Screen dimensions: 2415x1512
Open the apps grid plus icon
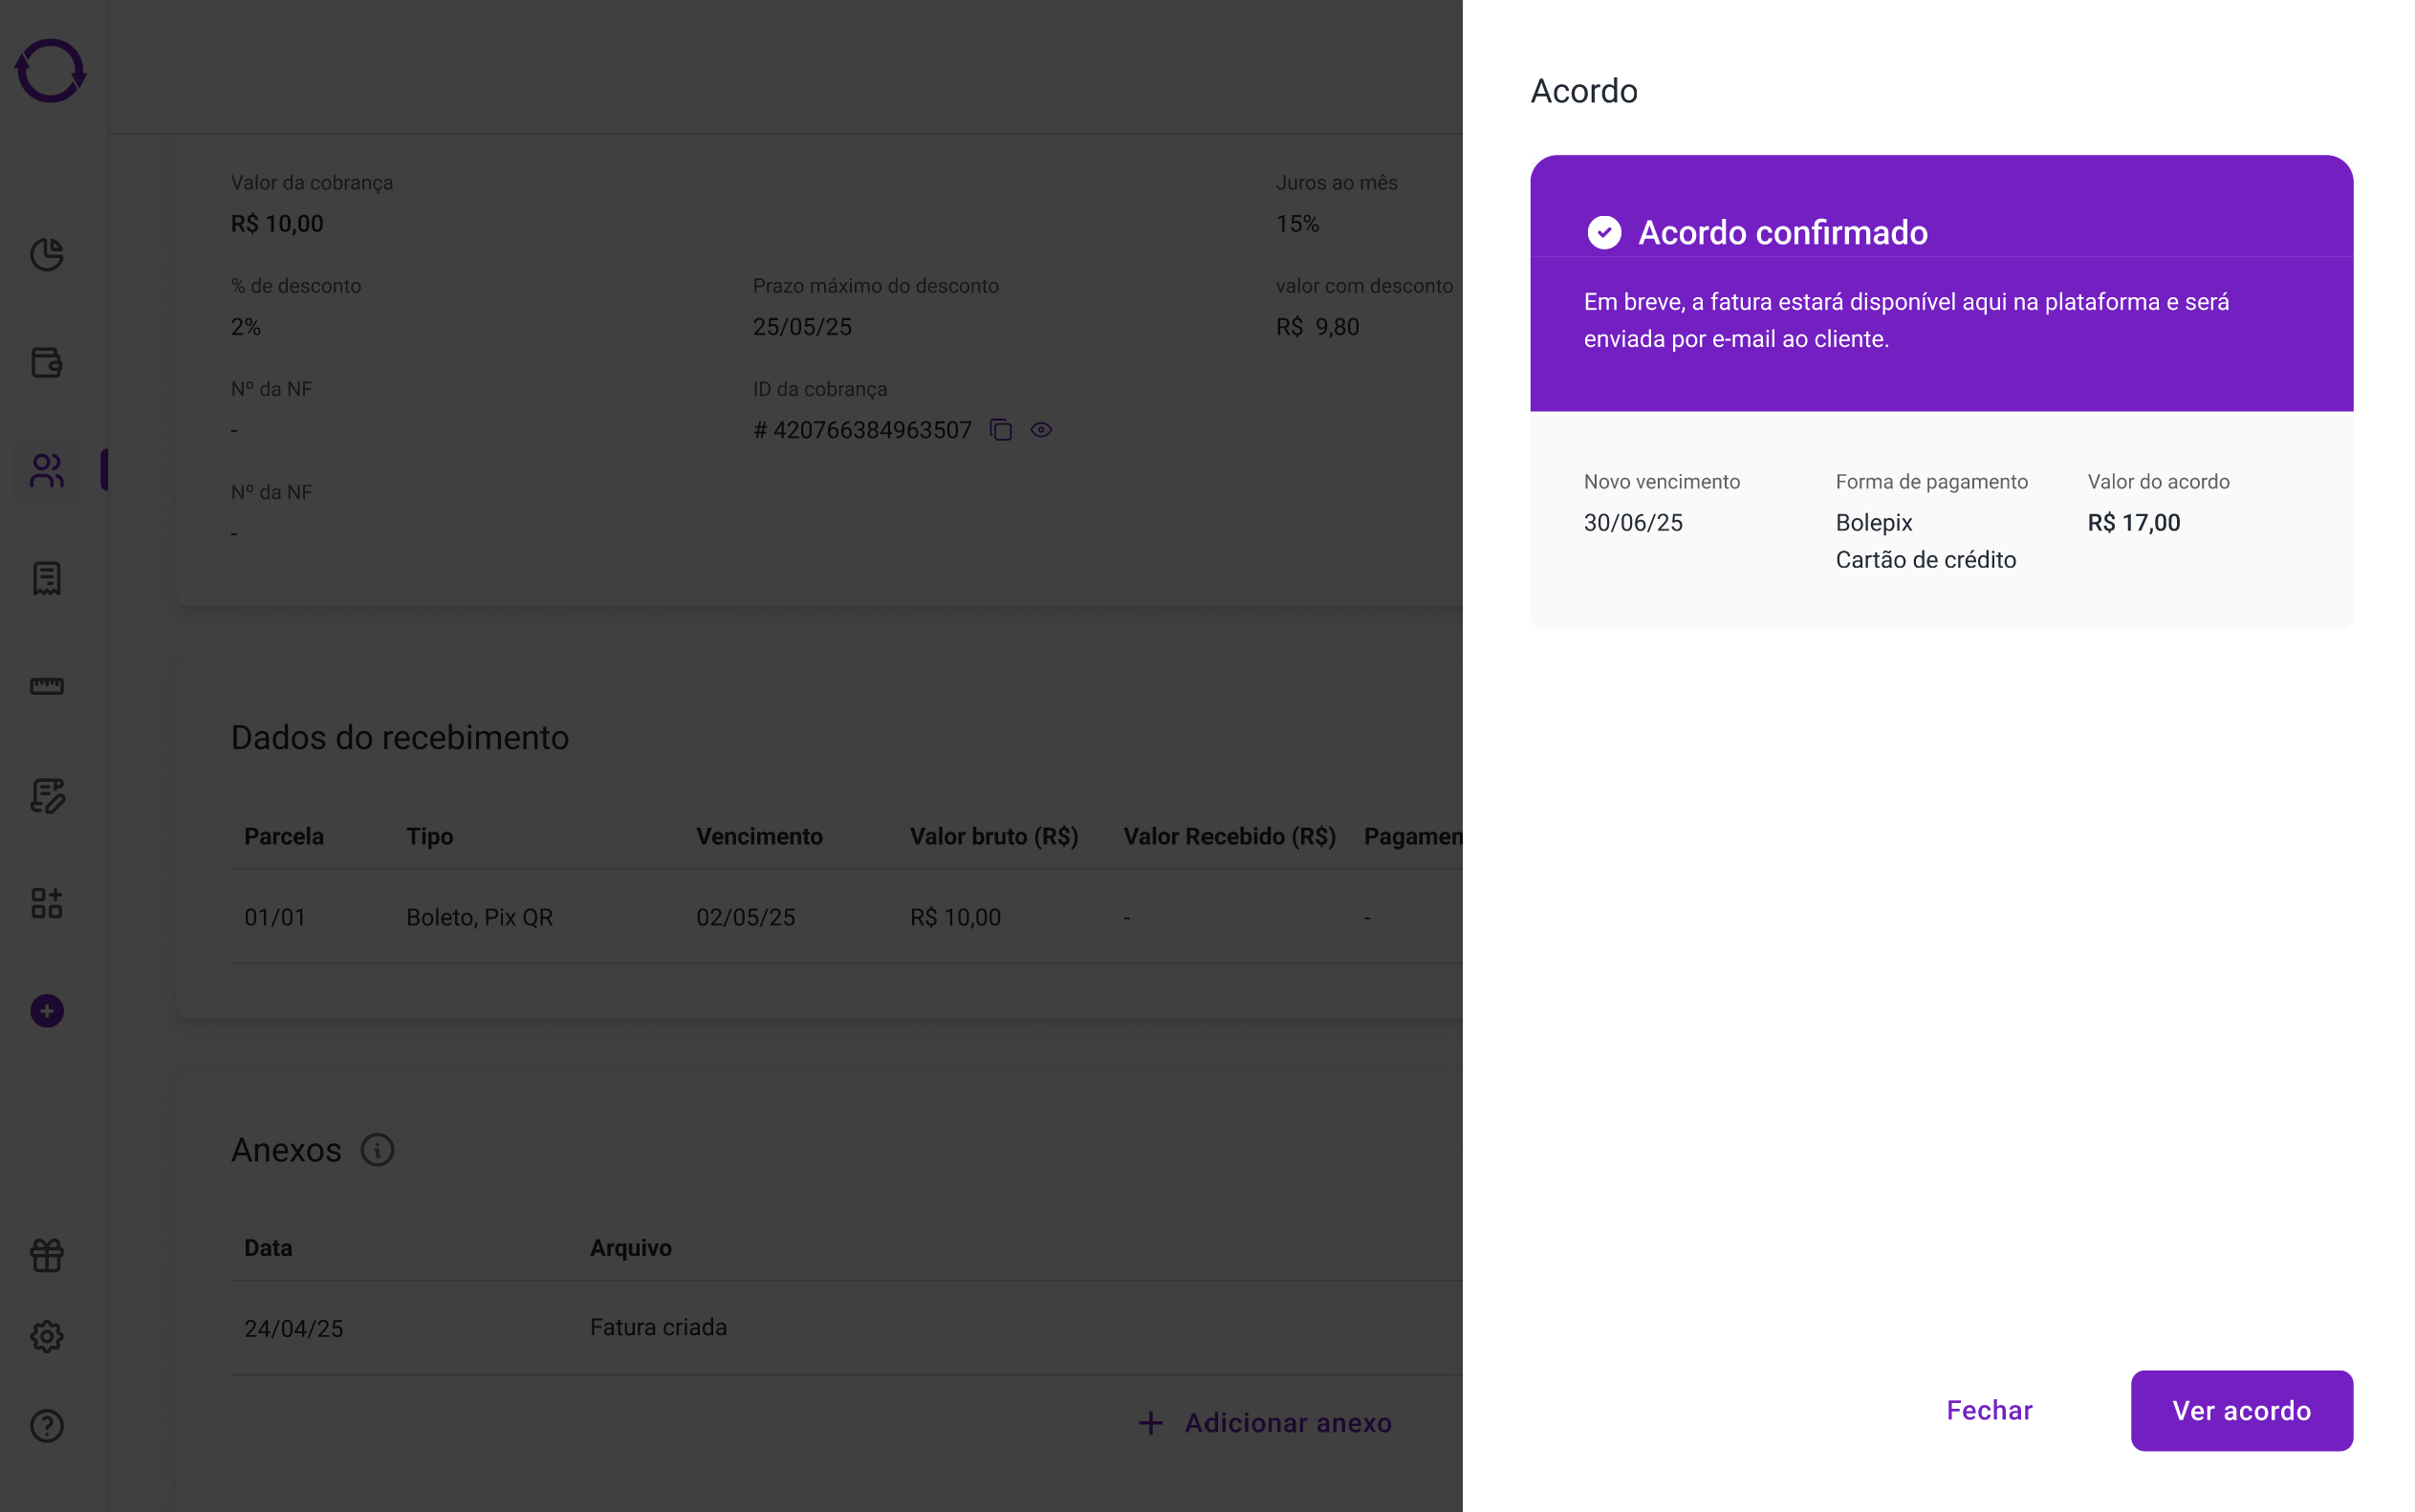coord(47,903)
